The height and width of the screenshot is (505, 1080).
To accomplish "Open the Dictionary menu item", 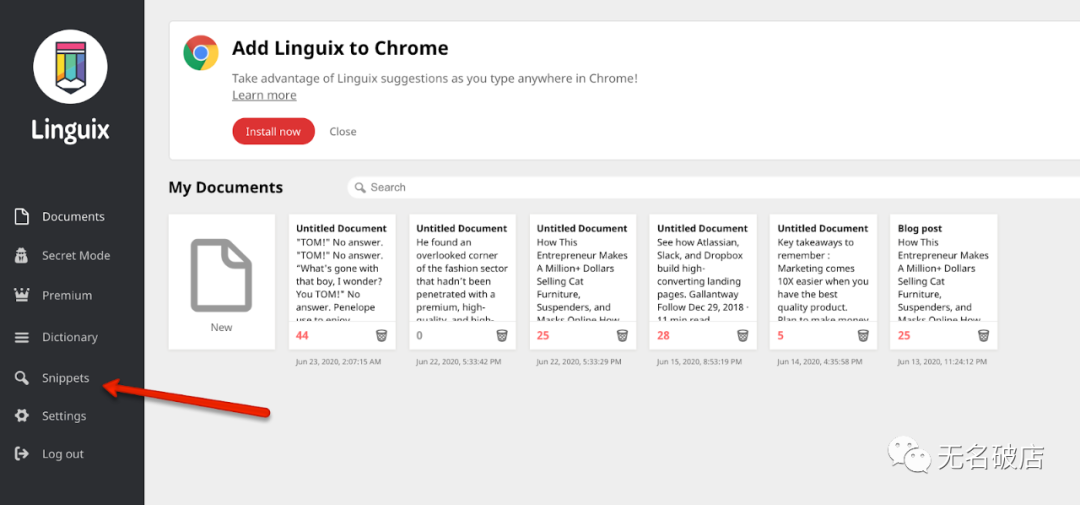I will tap(70, 338).
